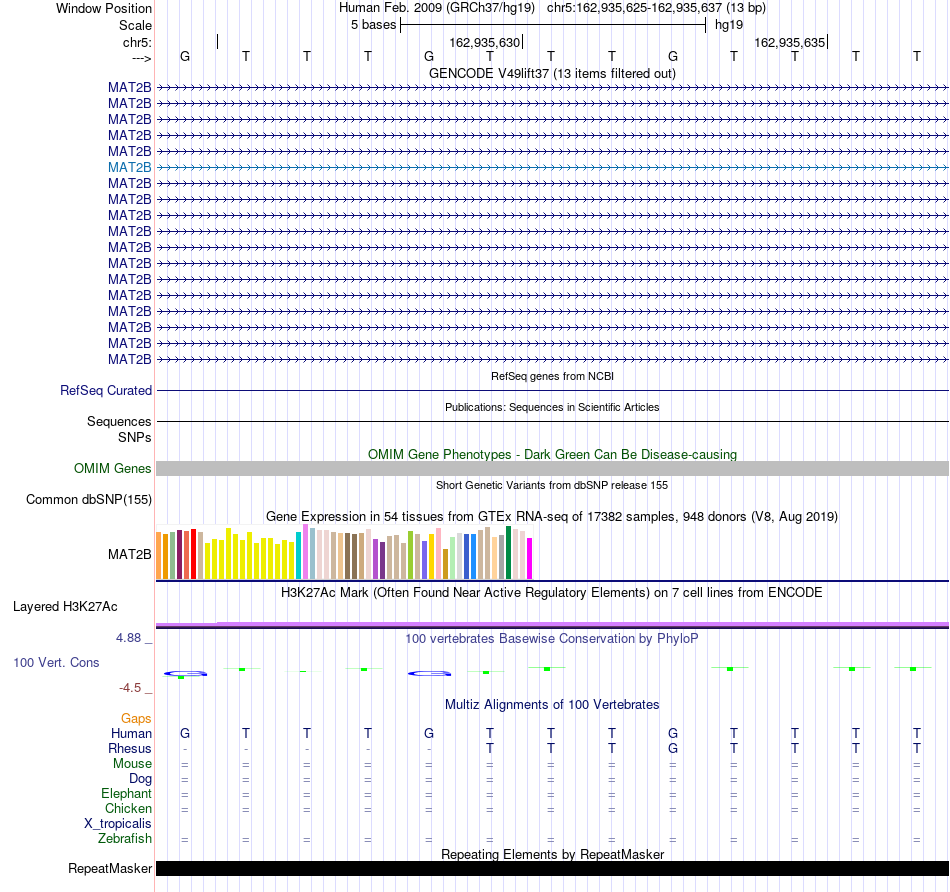Click the Rhesus species label
This screenshot has width=950, height=892.
[130, 748]
